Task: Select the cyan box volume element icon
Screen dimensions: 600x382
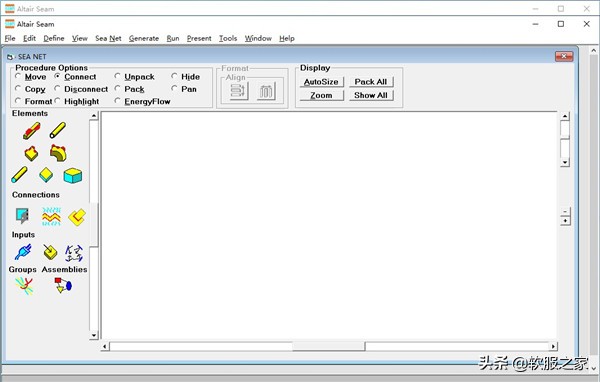Action: 73,176
